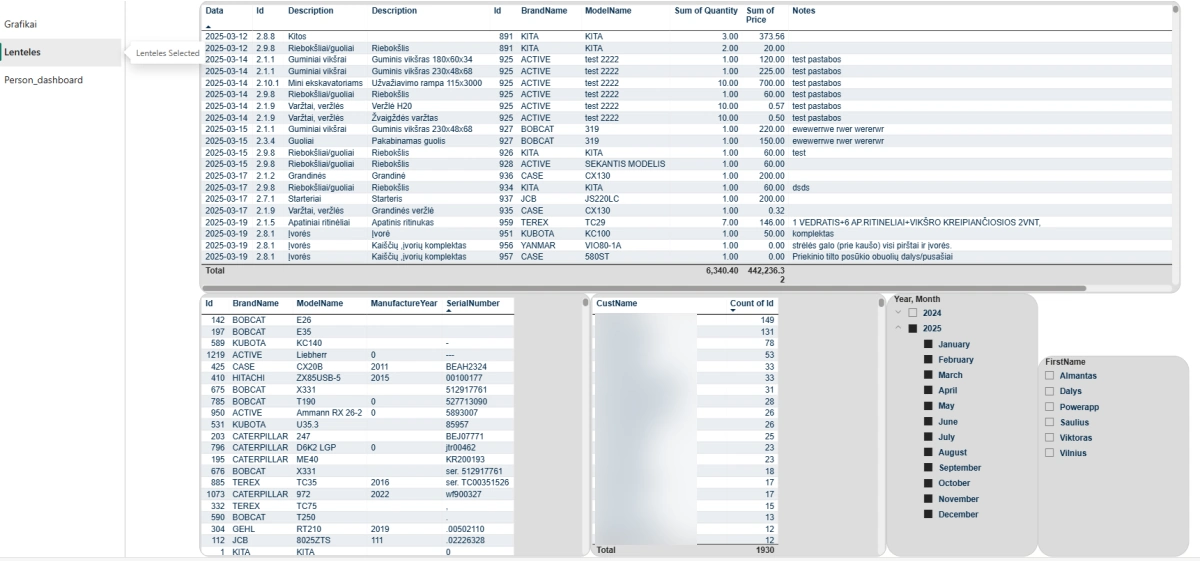Click the CustName column header

(616, 302)
